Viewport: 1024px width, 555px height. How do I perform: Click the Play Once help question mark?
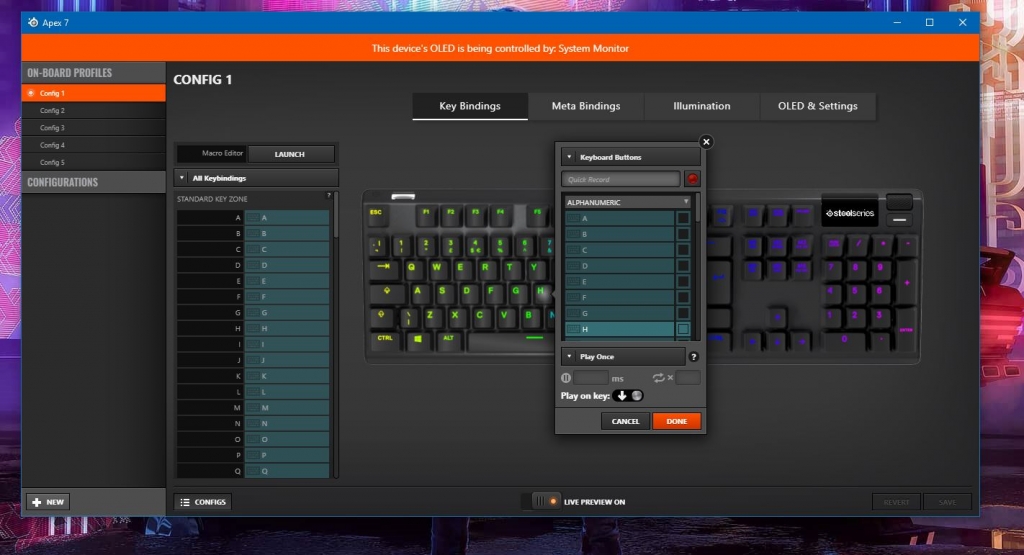tap(693, 357)
